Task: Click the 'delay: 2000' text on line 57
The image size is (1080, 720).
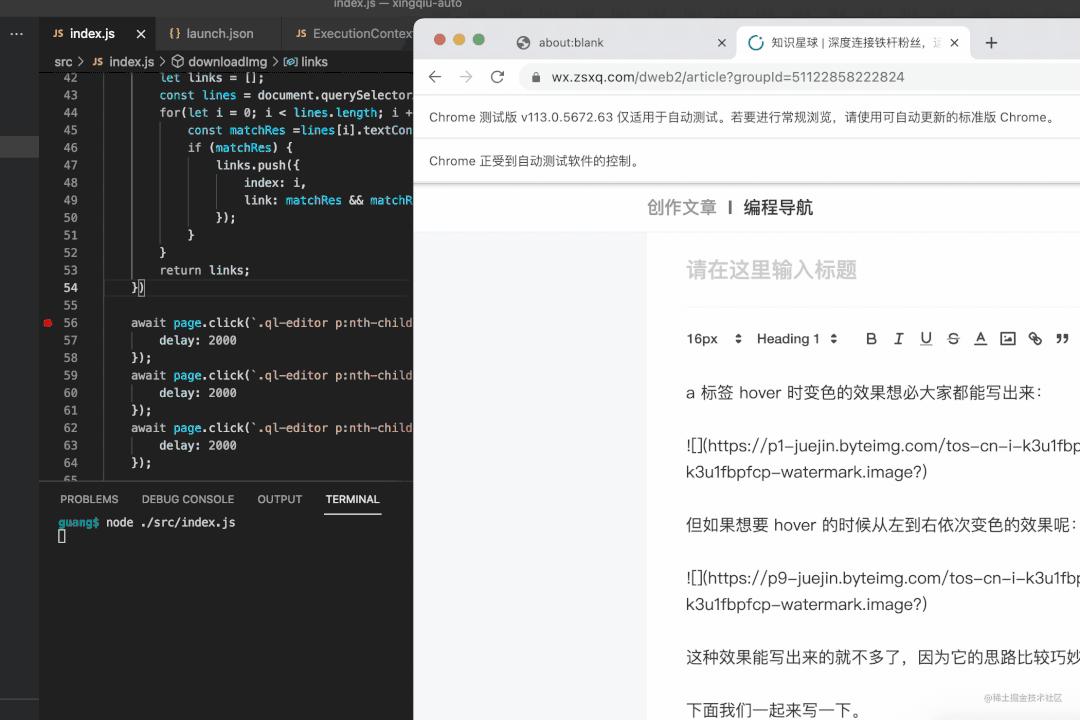Action: click(198, 340)
